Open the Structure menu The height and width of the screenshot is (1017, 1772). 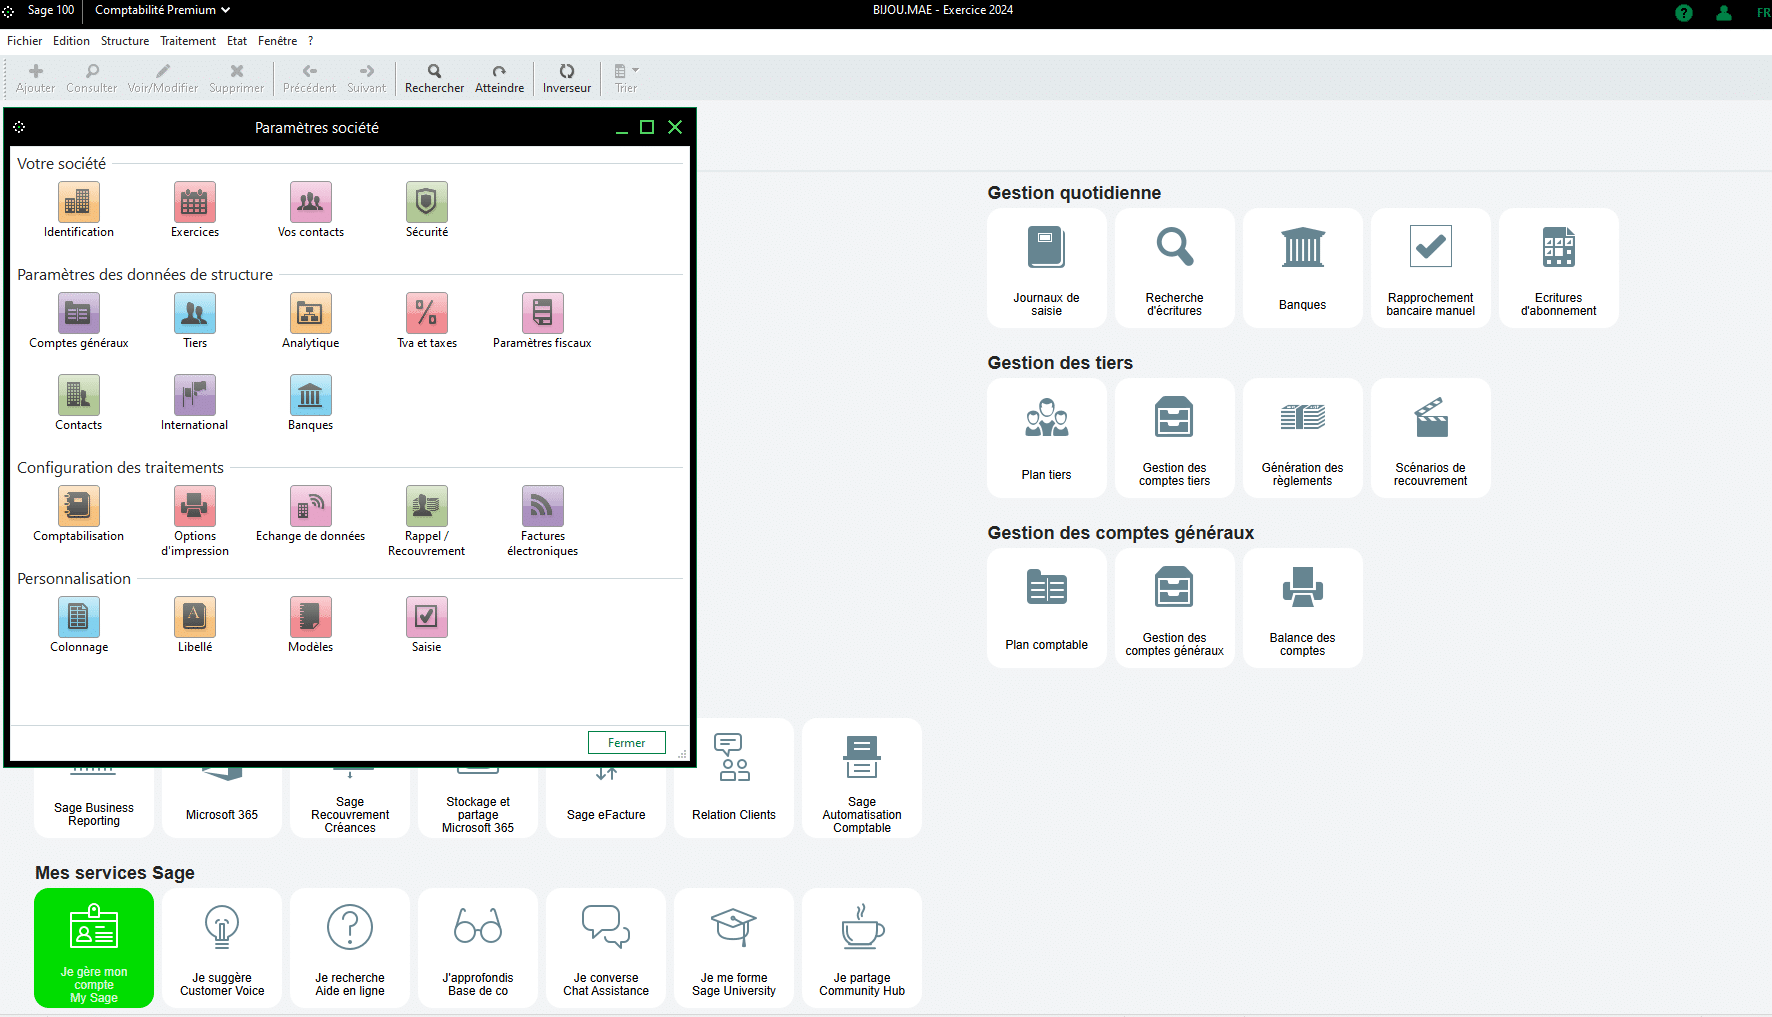(125, 41)
